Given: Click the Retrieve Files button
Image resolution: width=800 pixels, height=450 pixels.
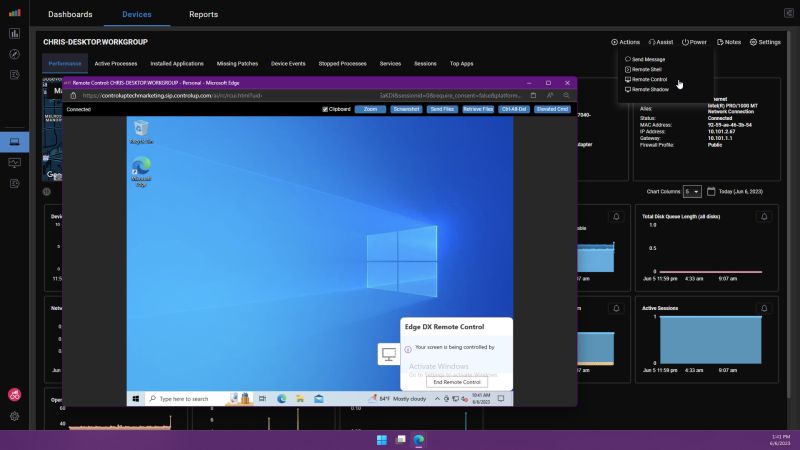Looking at the screenshot, I should click(478, 109).
